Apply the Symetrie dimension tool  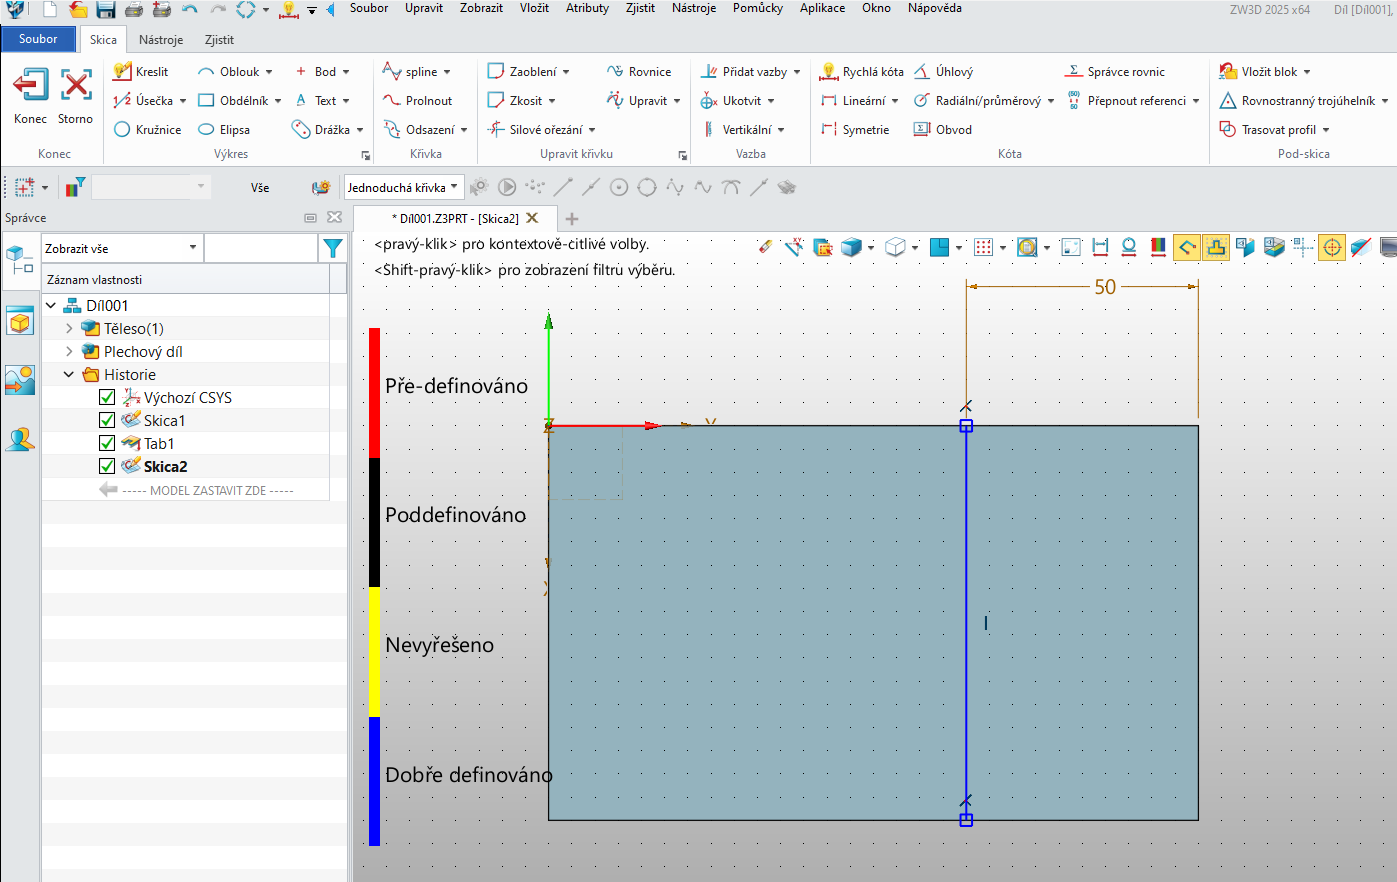(855, 130)
